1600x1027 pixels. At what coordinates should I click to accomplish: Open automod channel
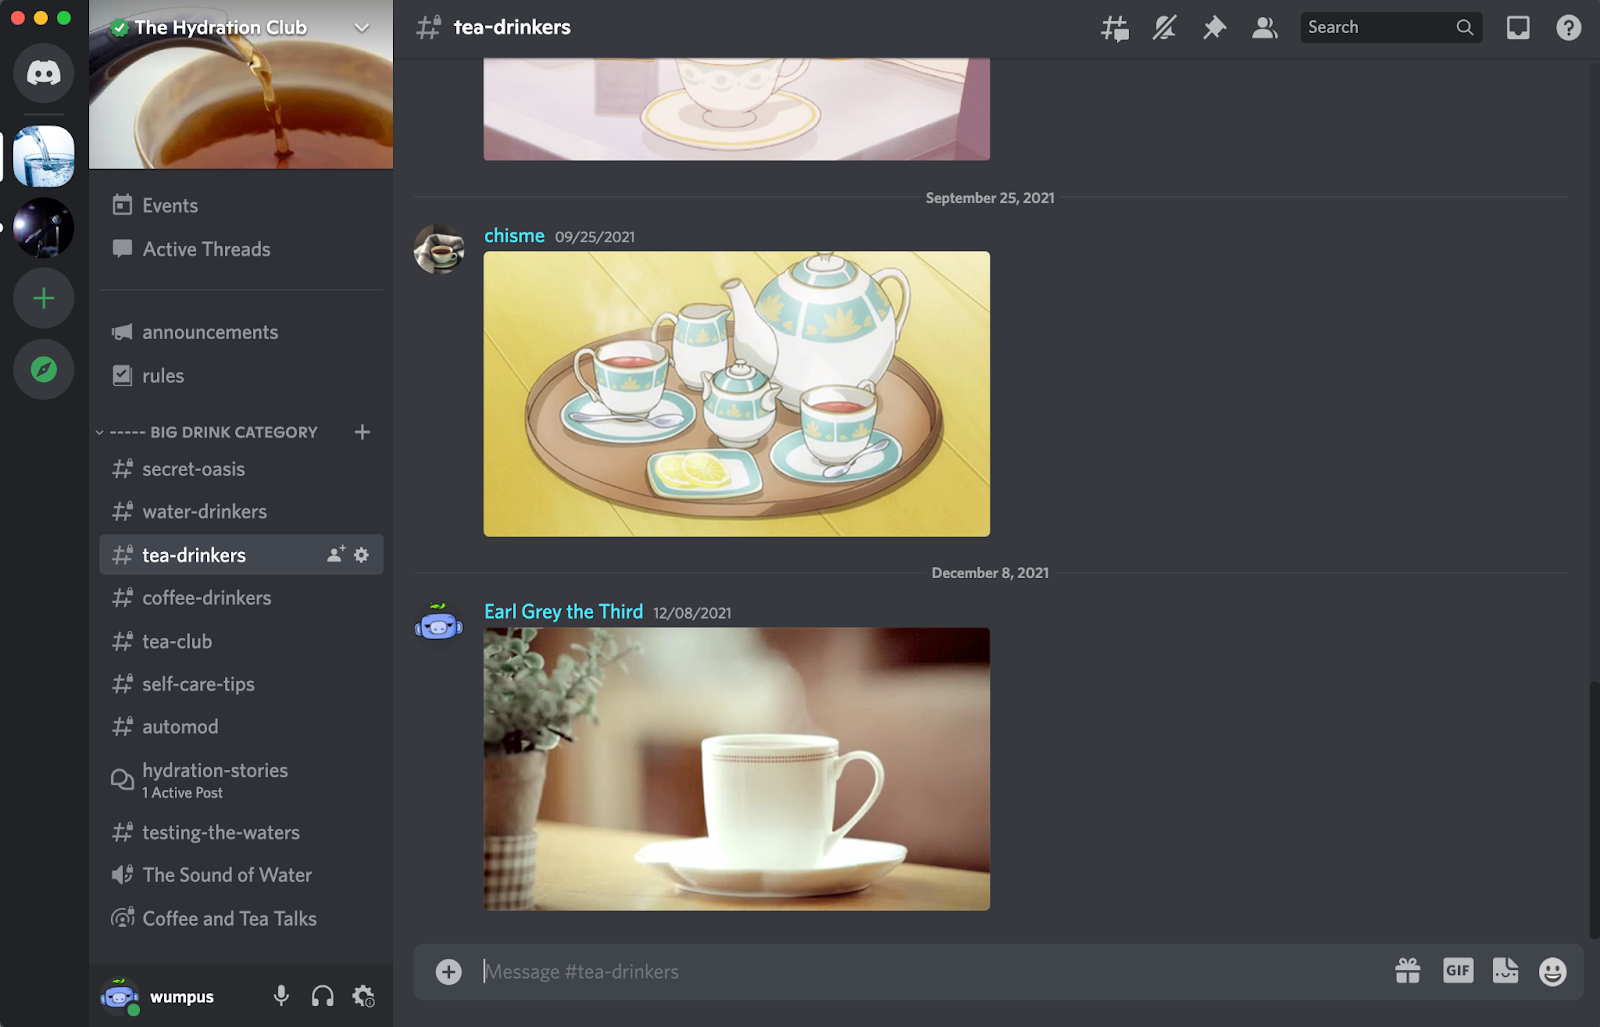pyautogui.click(x=241, y=727)
